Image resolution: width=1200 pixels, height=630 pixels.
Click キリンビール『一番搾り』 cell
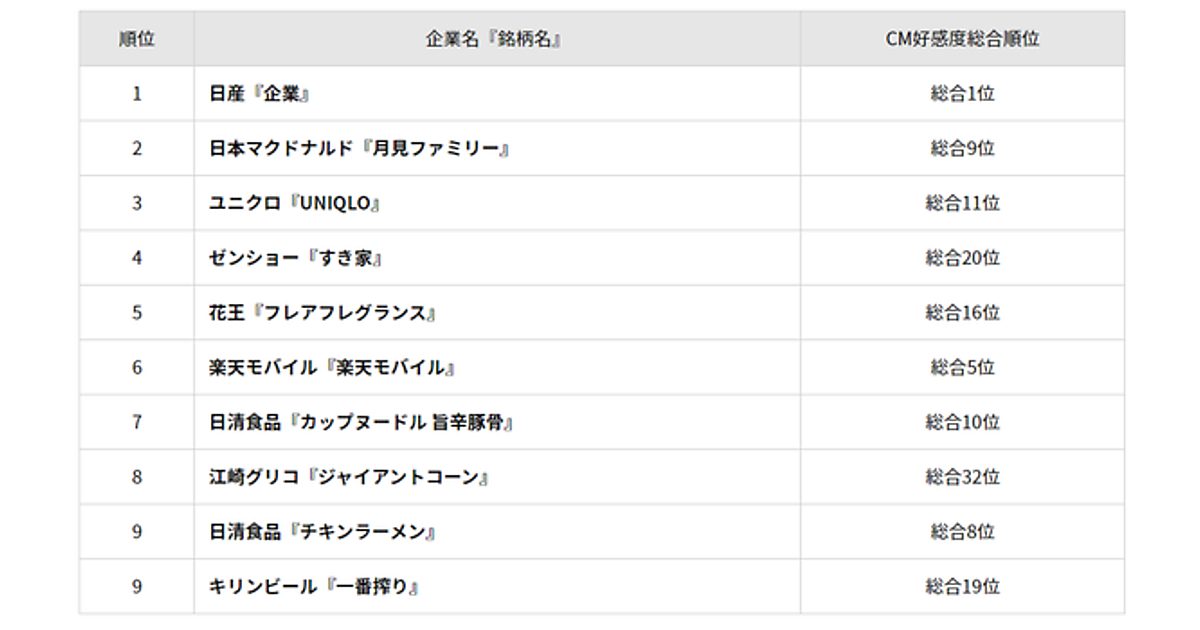tap(314, 587)
